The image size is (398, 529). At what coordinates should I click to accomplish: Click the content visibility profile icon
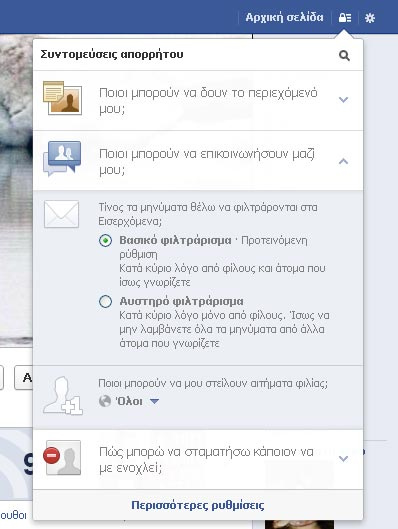[x=62, y=98]
